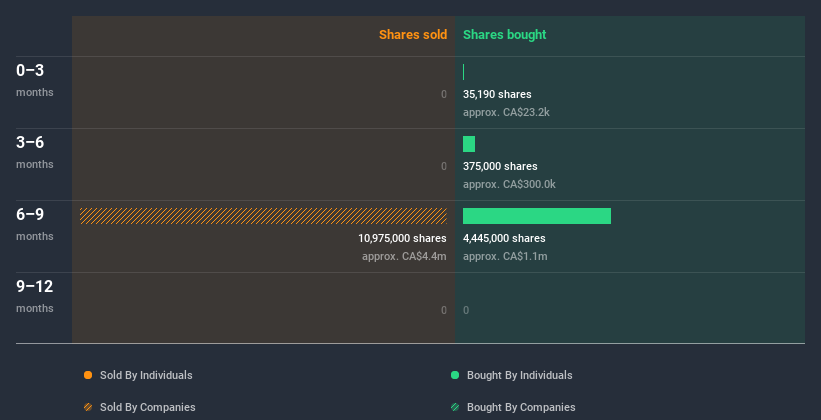Click the green 6–9 months bought bar
The width and height of the screenshot is (821, 420).
(x=537, y=216)
